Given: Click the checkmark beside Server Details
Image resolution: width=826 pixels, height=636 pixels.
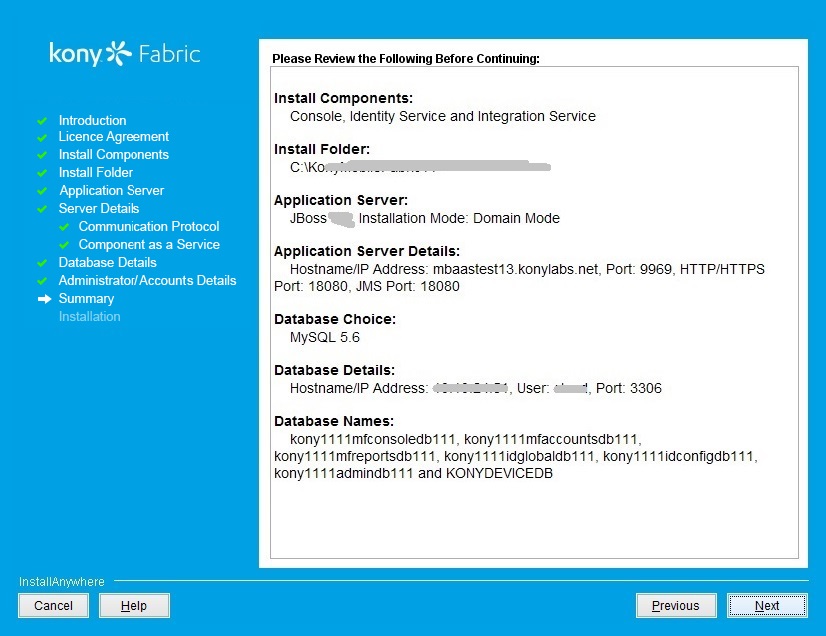Looking at the screenshot, I should 42,209.
